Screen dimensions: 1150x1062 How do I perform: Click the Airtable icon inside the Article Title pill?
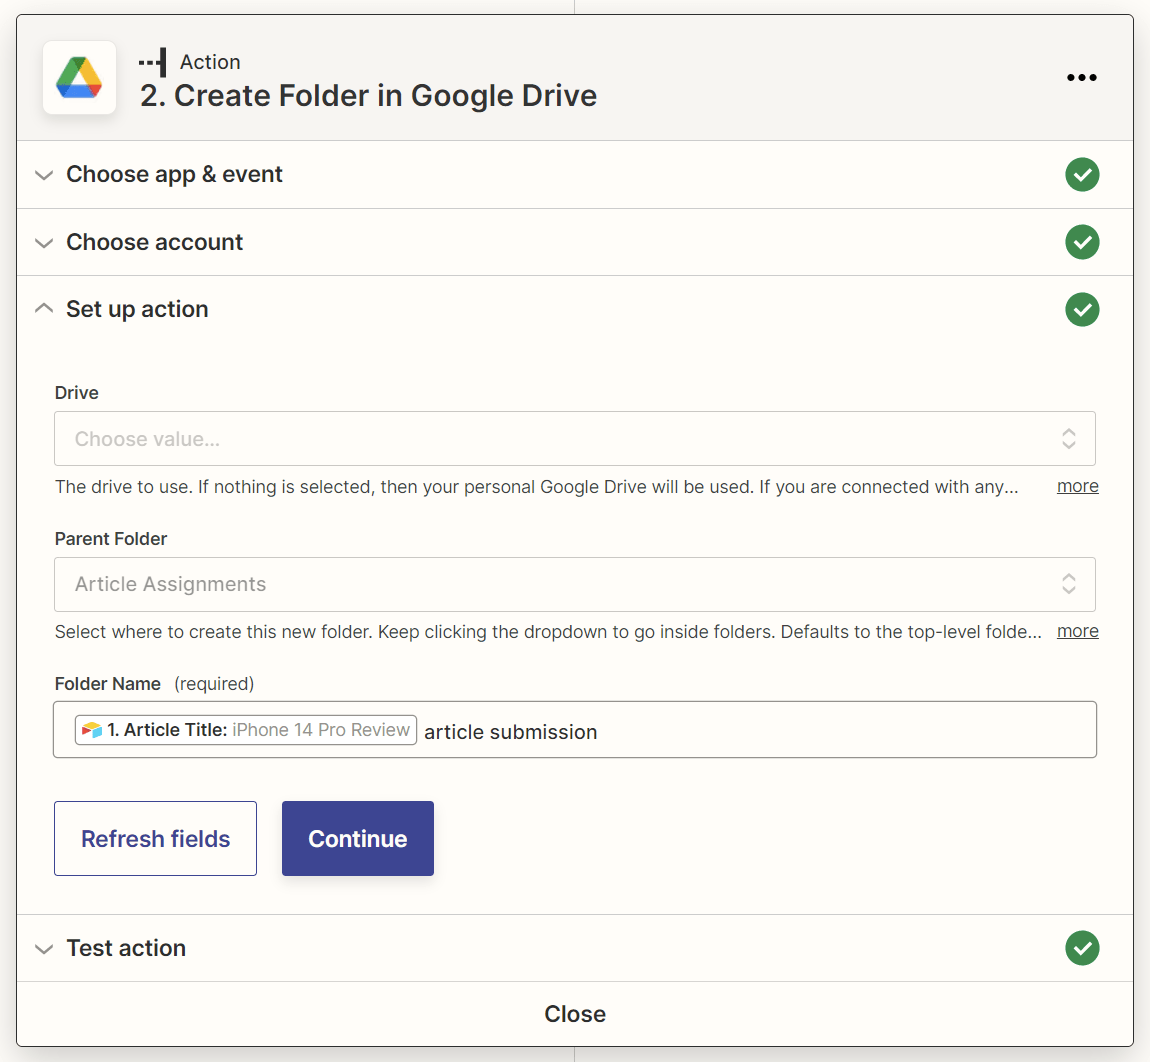pyautogui.click(x=92, y=729)
